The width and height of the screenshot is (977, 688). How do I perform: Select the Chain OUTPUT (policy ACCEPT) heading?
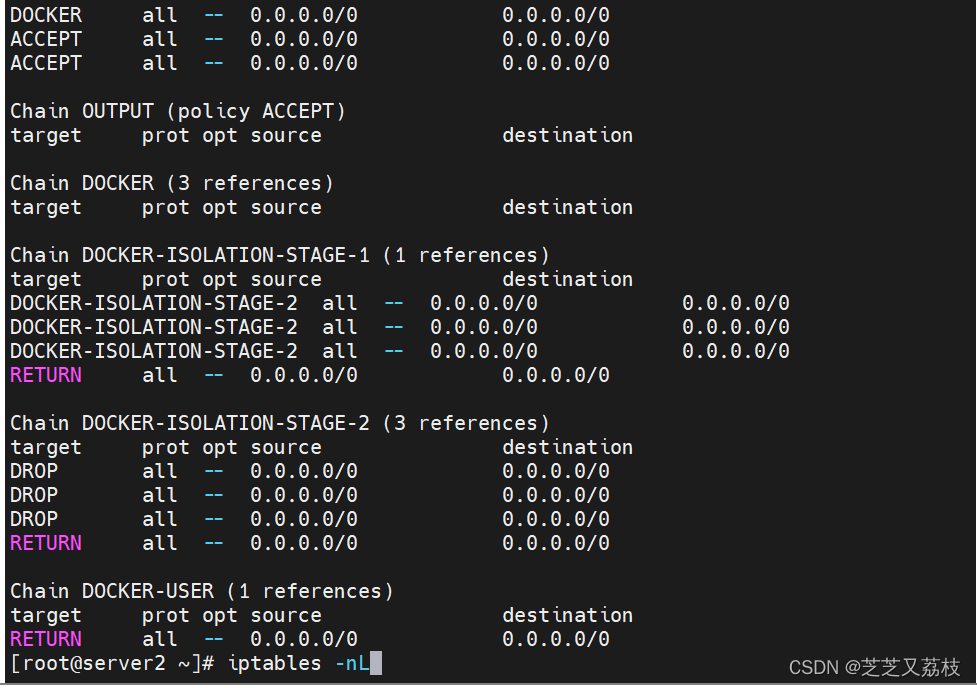[x=178, y=111]
